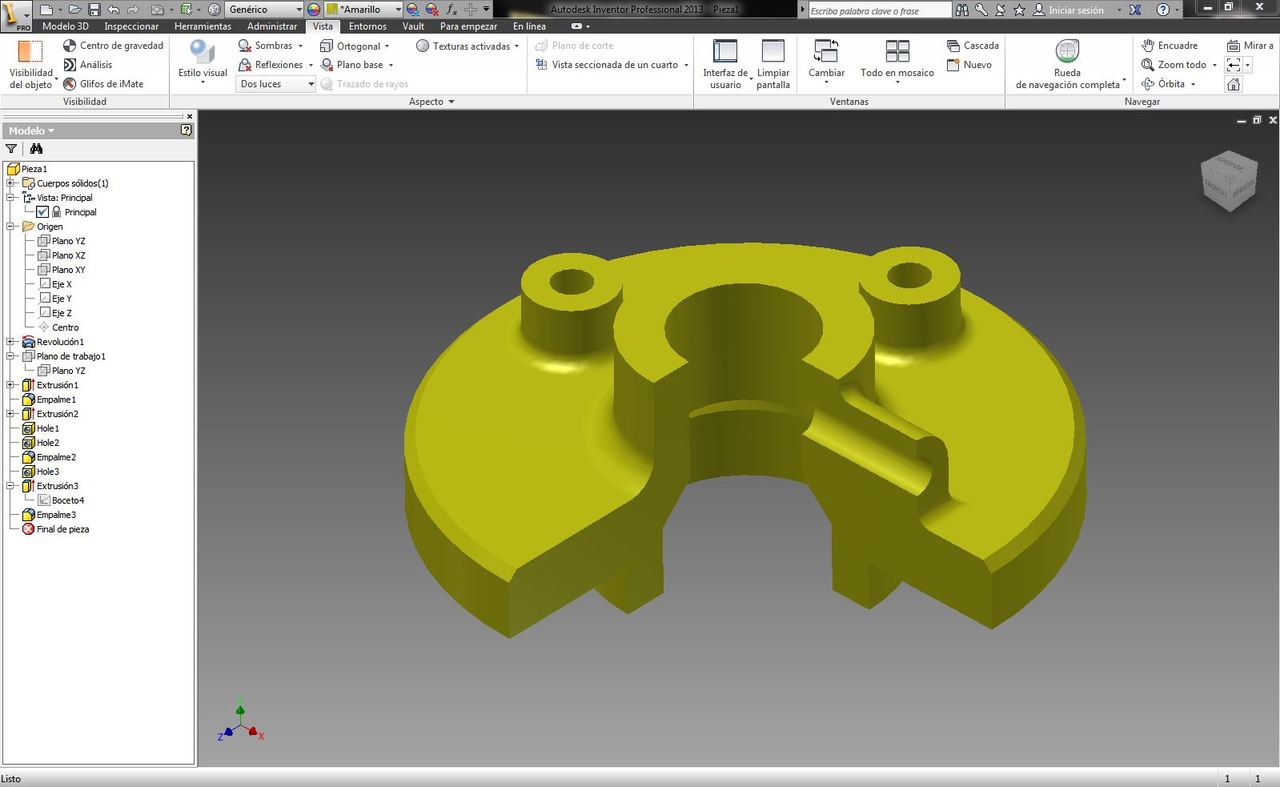Expand the Revolución1 feature
1280x787 pixels.
point(10,342)
